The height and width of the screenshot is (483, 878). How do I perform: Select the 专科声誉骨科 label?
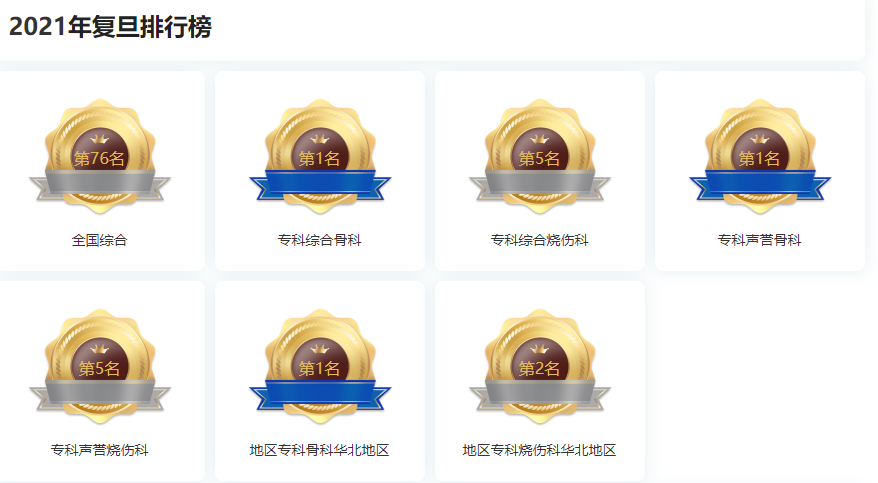(760, 240)
